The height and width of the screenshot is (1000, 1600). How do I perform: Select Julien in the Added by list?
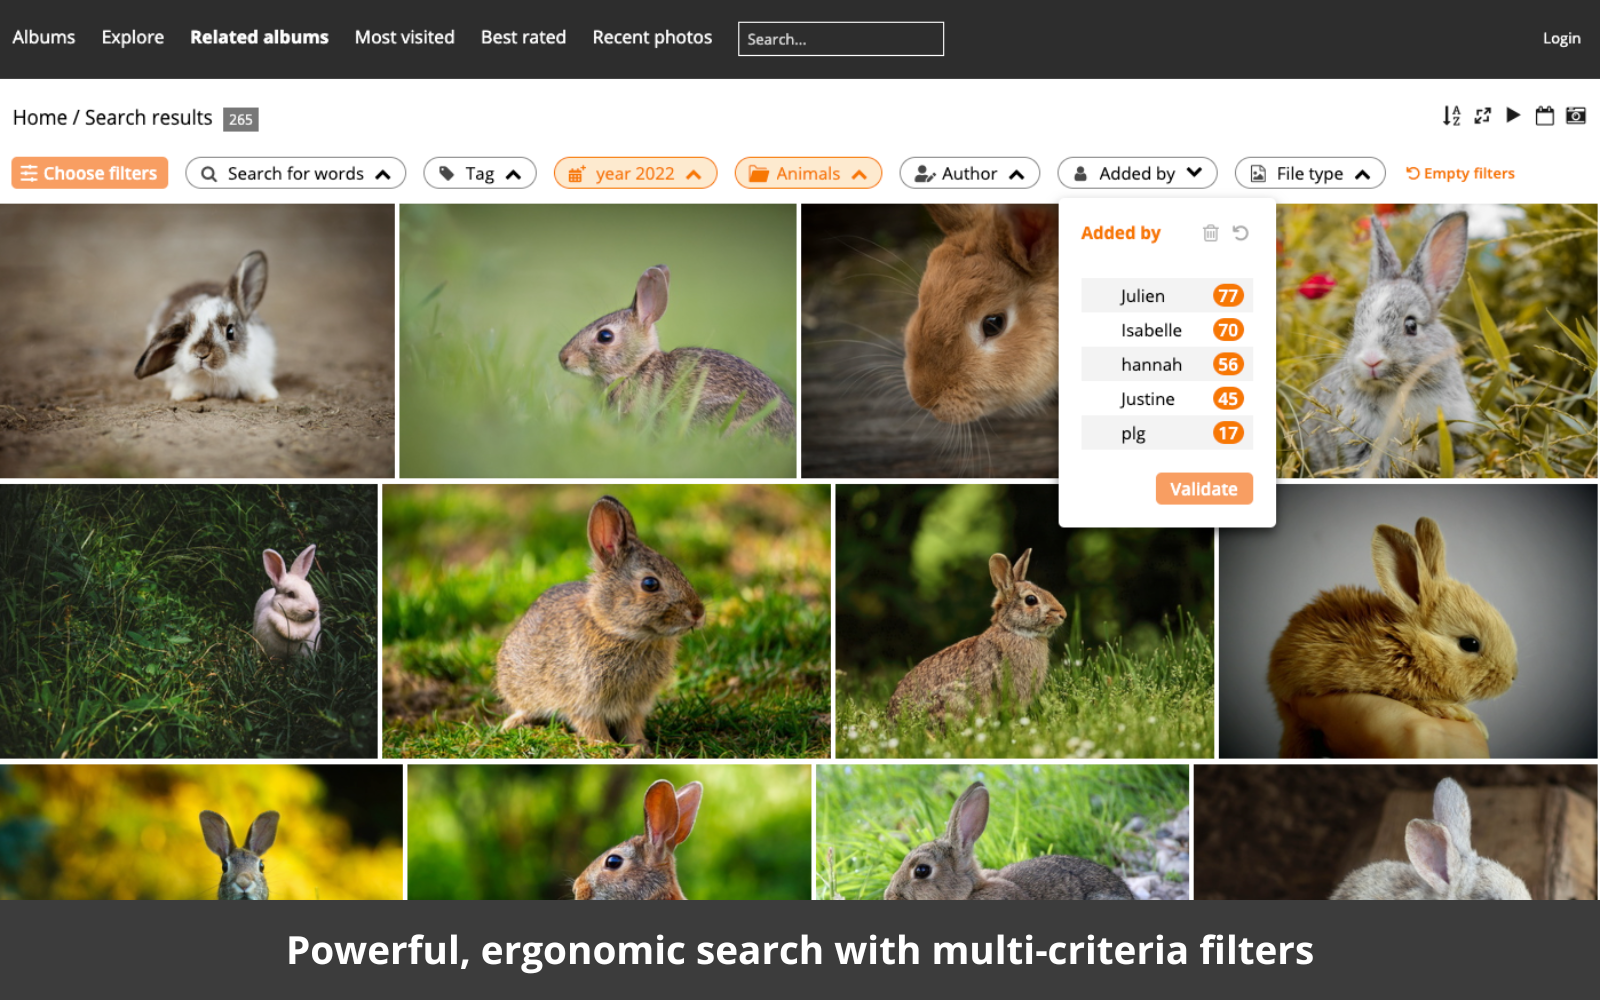[1166, 295]
